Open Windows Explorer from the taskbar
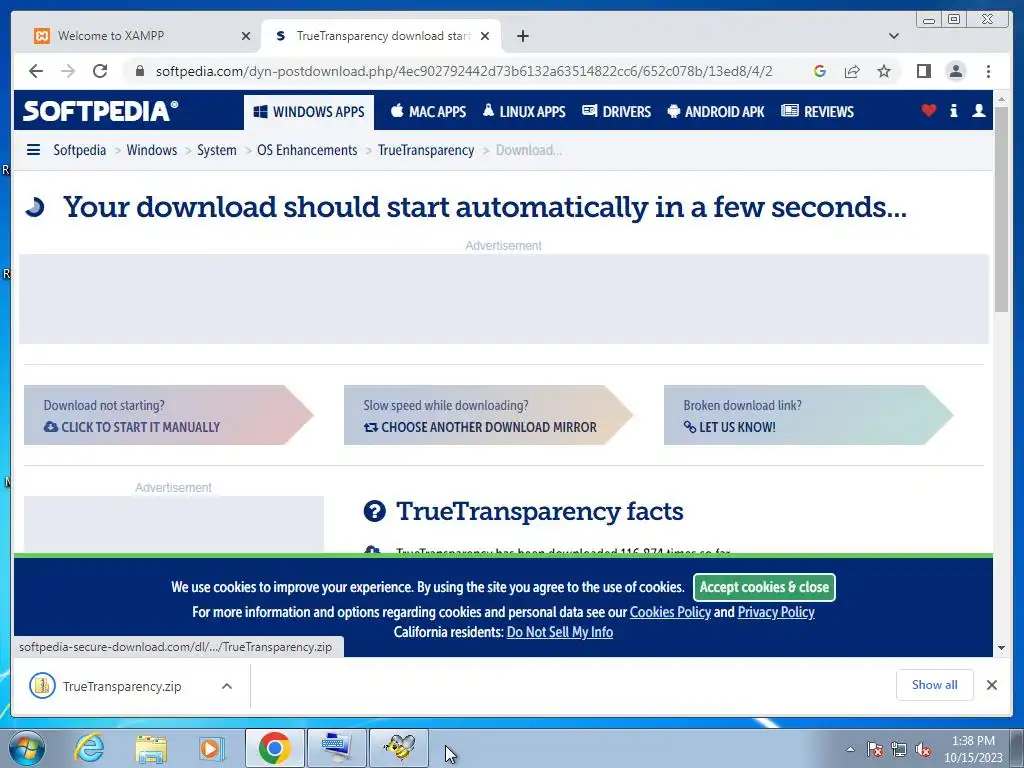Viewport: 1024px width, 768px height. pos(151,748)
